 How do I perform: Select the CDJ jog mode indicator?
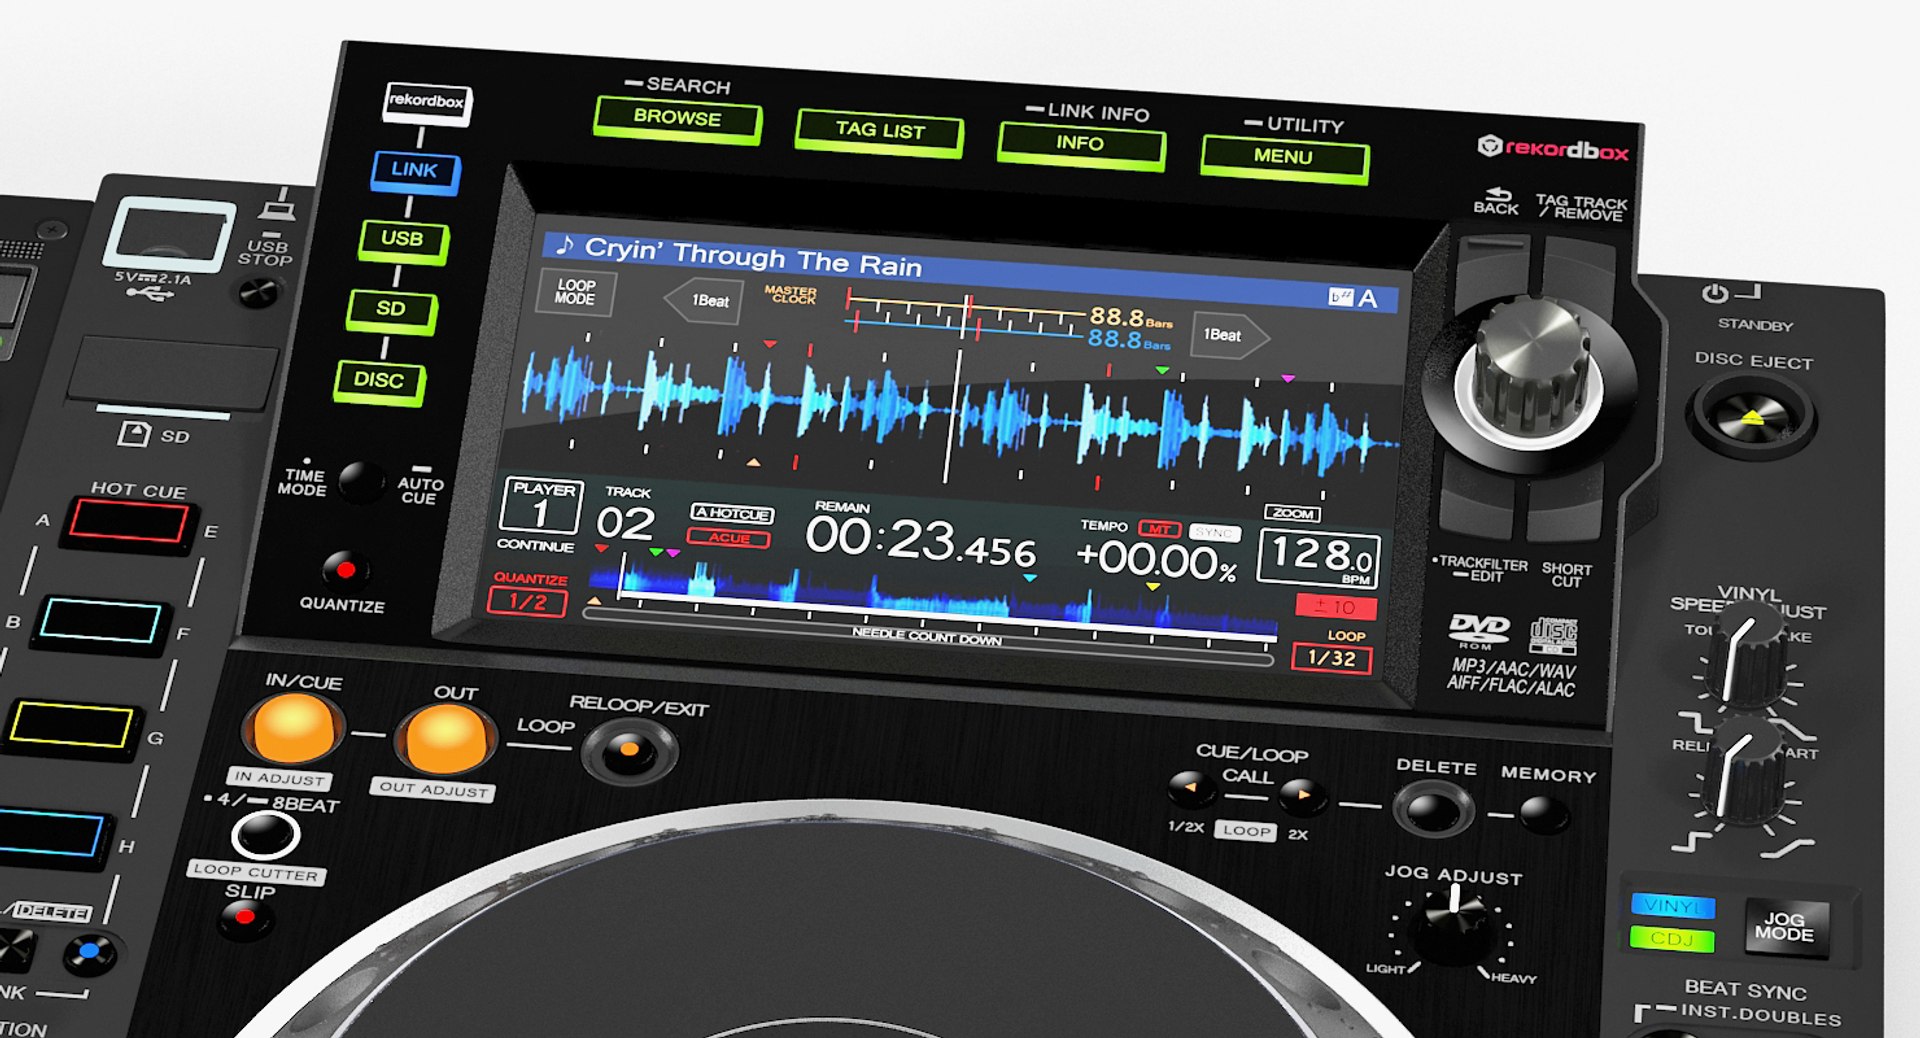click(1672, 940)
